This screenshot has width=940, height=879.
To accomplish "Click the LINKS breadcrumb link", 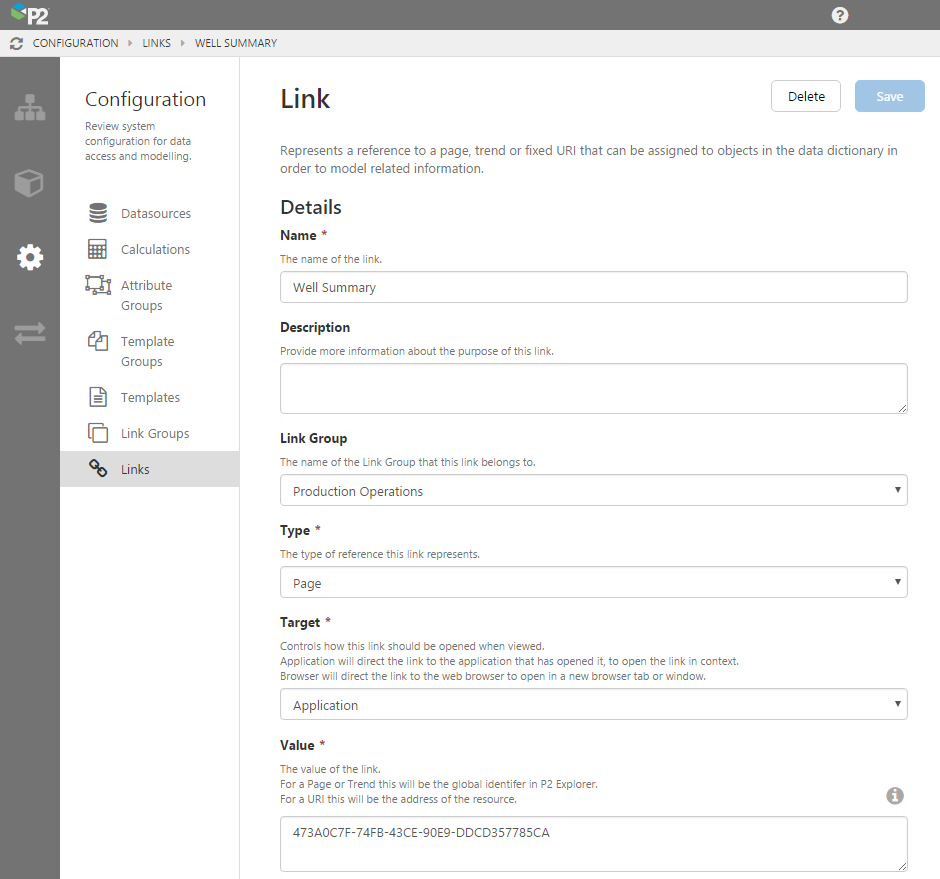I will pyautogui.click(x=156, y=44).
